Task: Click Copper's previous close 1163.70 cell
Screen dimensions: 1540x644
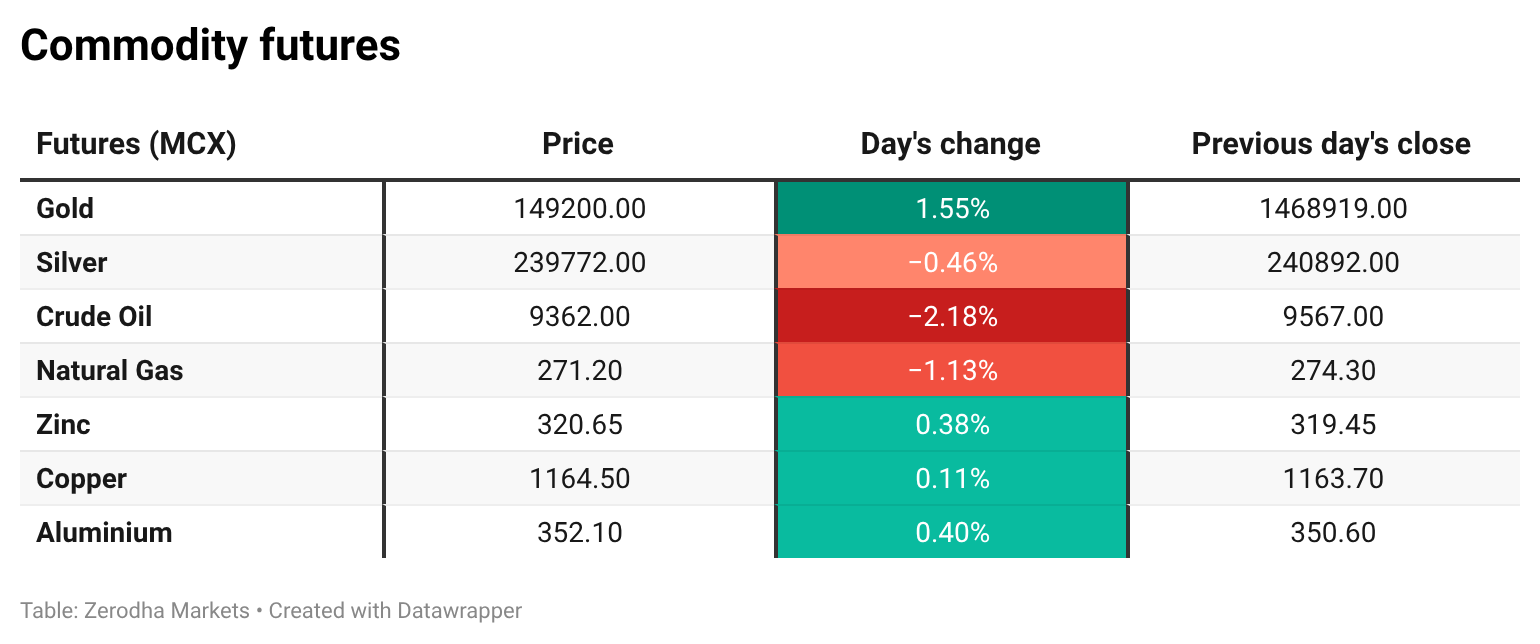Action: [x=1332, y=478]
